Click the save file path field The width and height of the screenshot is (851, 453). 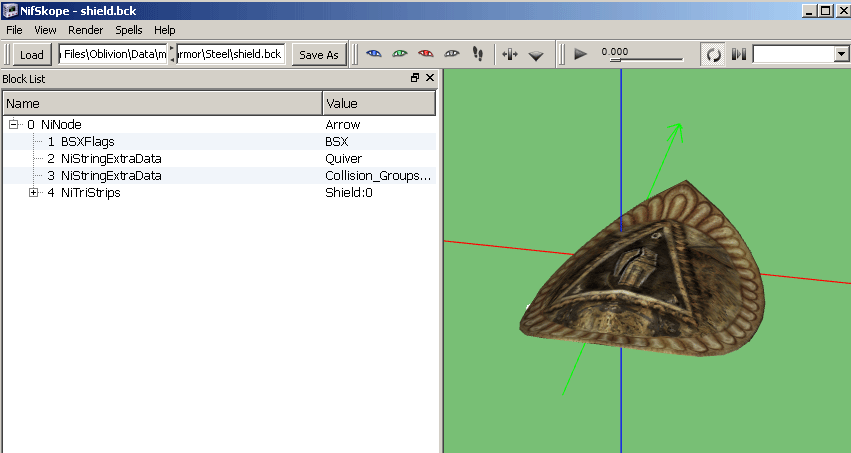click(x=231, y=54)
